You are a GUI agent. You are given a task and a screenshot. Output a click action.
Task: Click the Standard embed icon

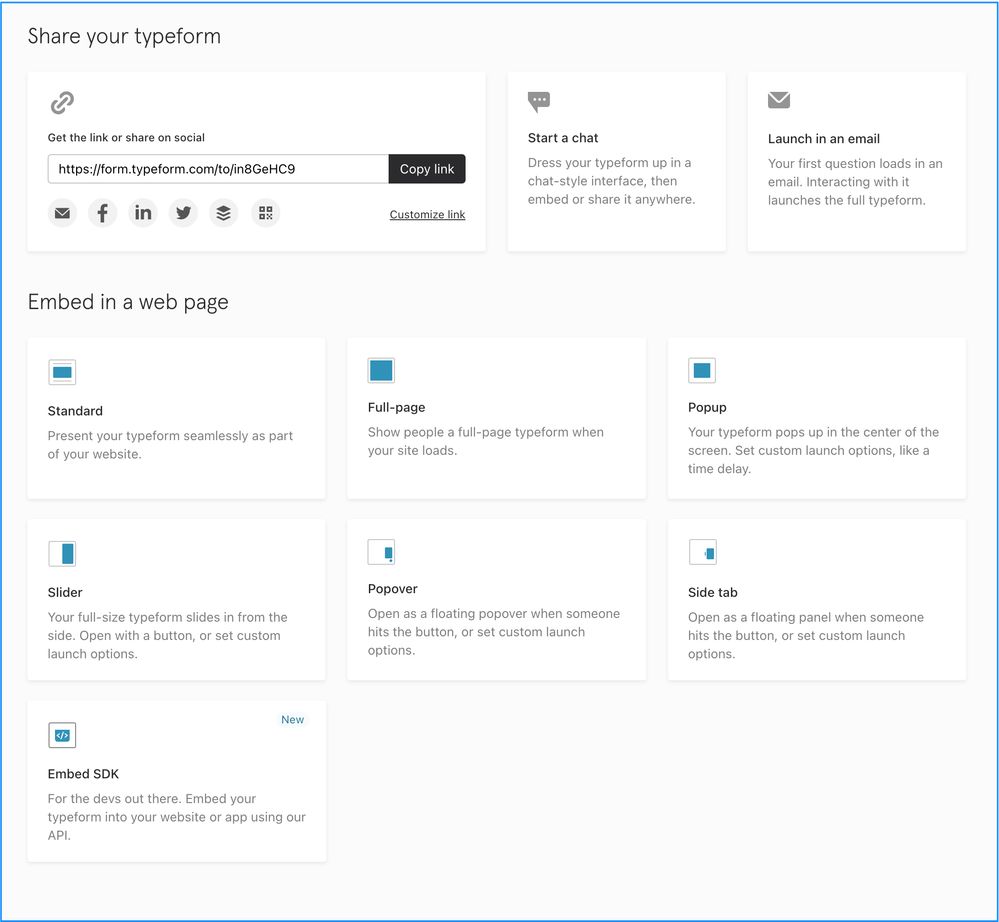coord(62,372)
